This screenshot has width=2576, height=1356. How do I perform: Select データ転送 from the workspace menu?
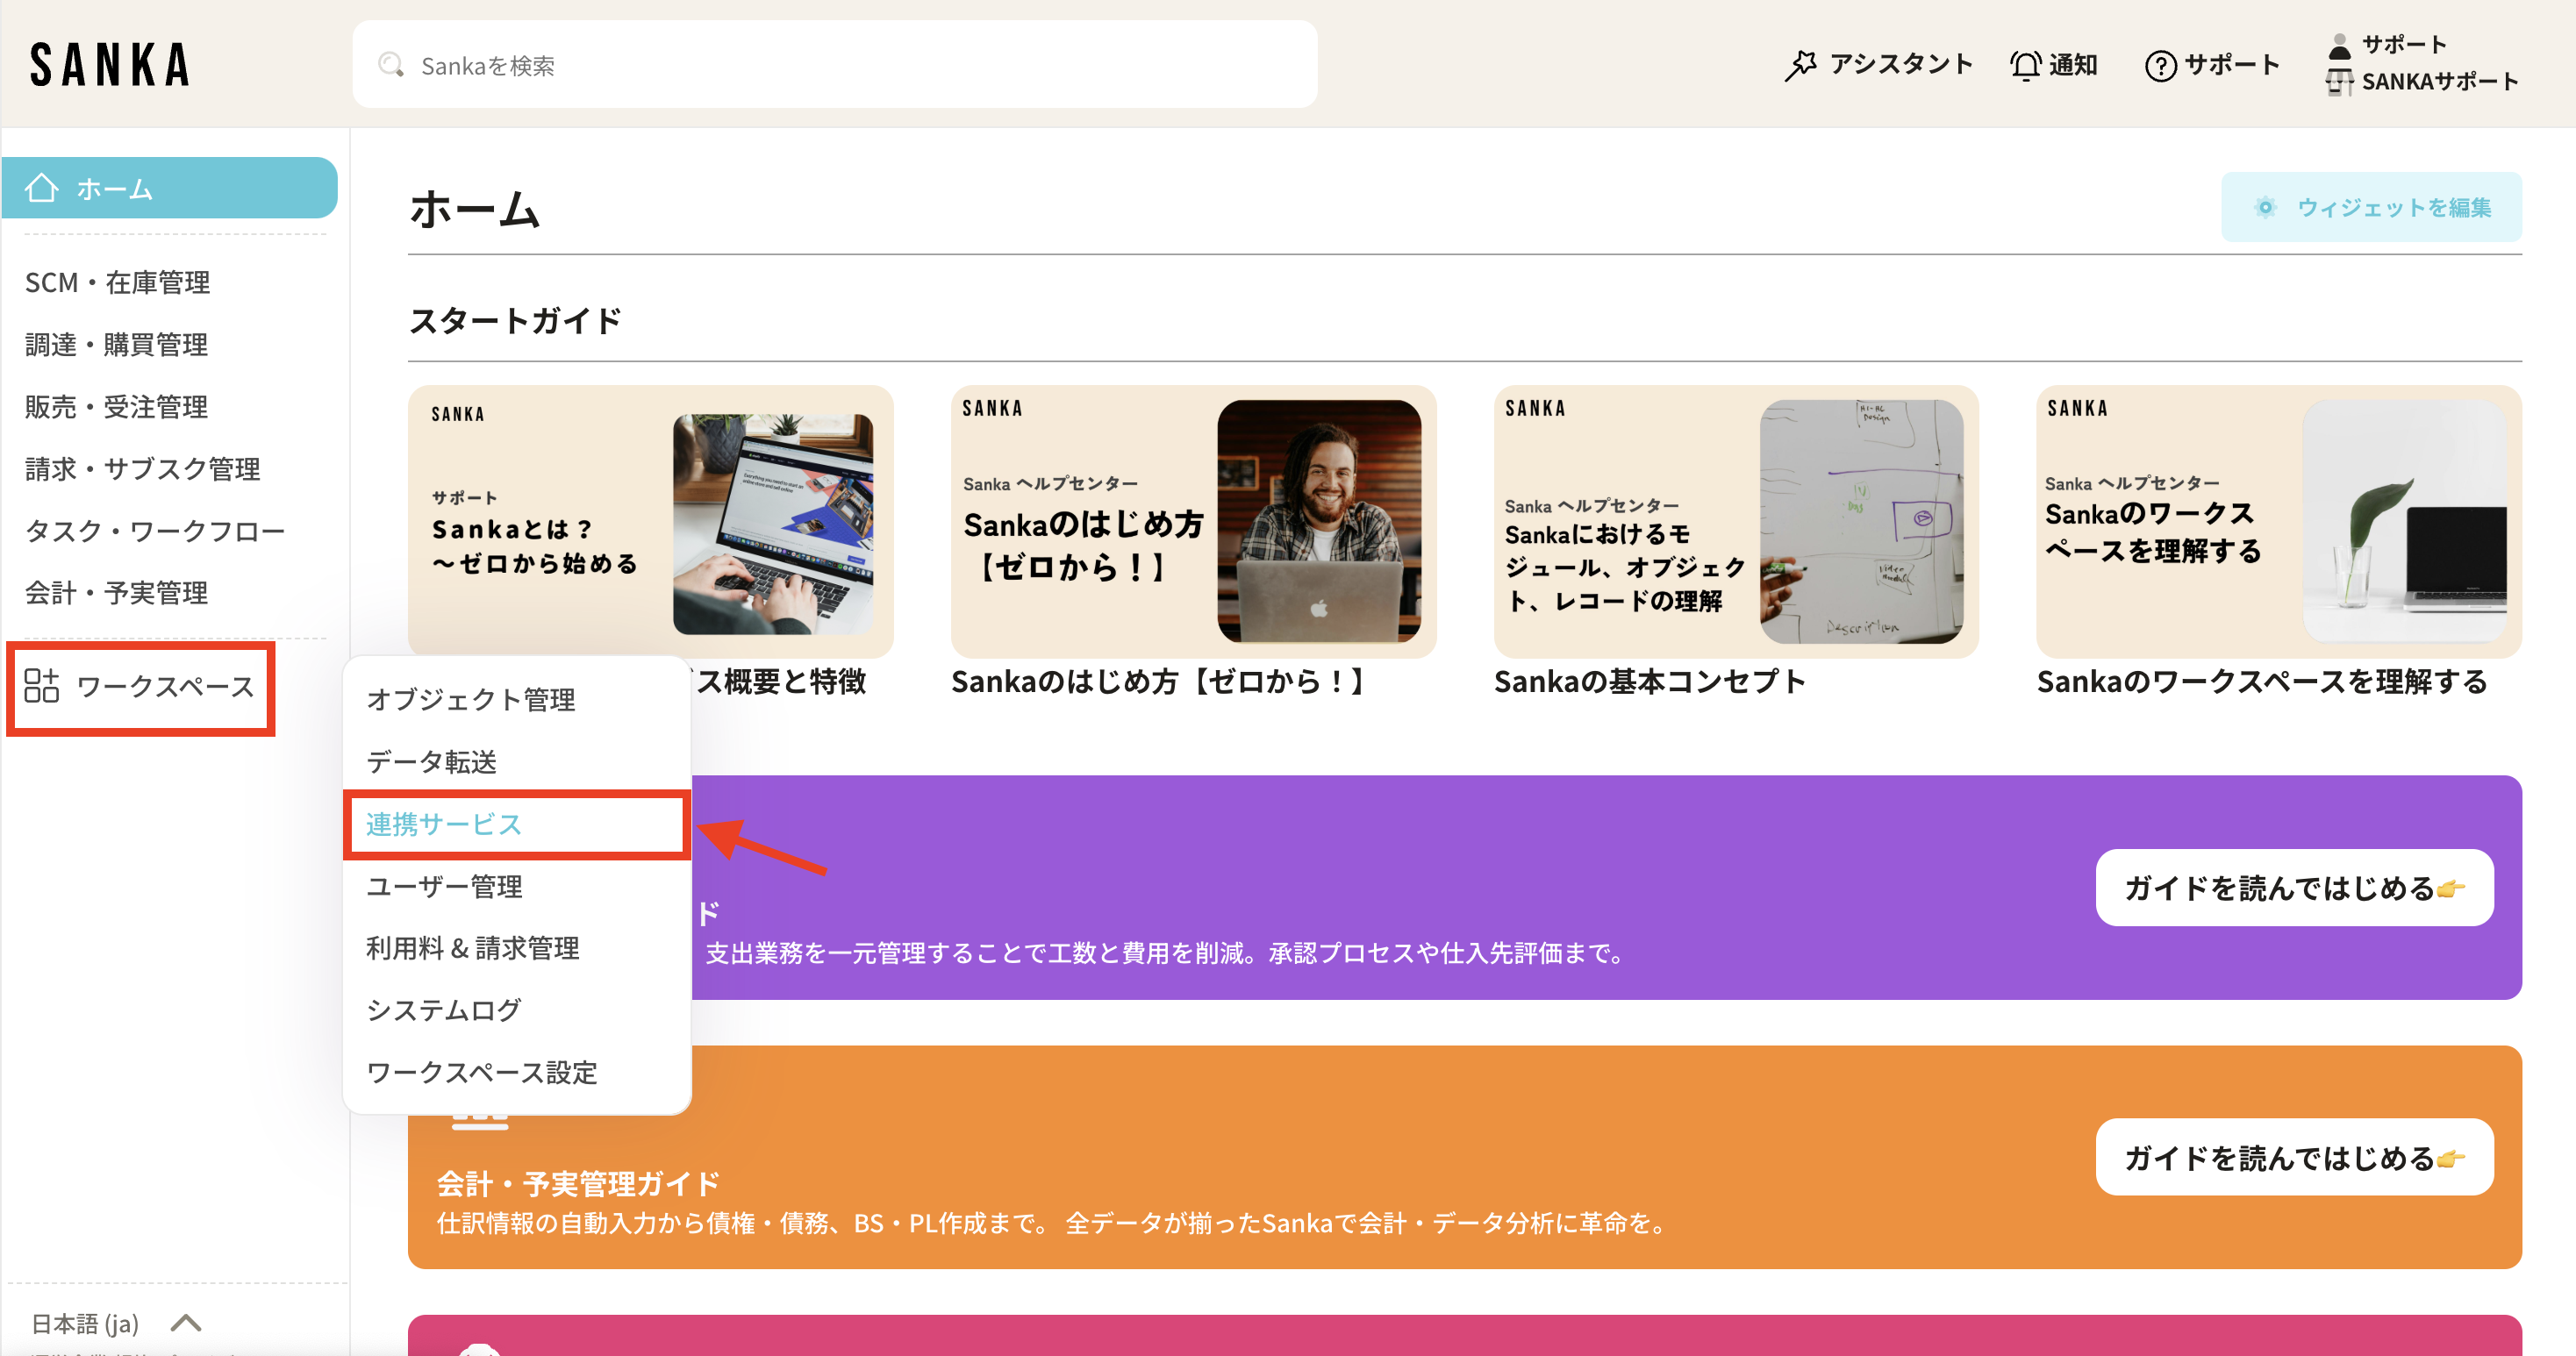coord(431,762)
